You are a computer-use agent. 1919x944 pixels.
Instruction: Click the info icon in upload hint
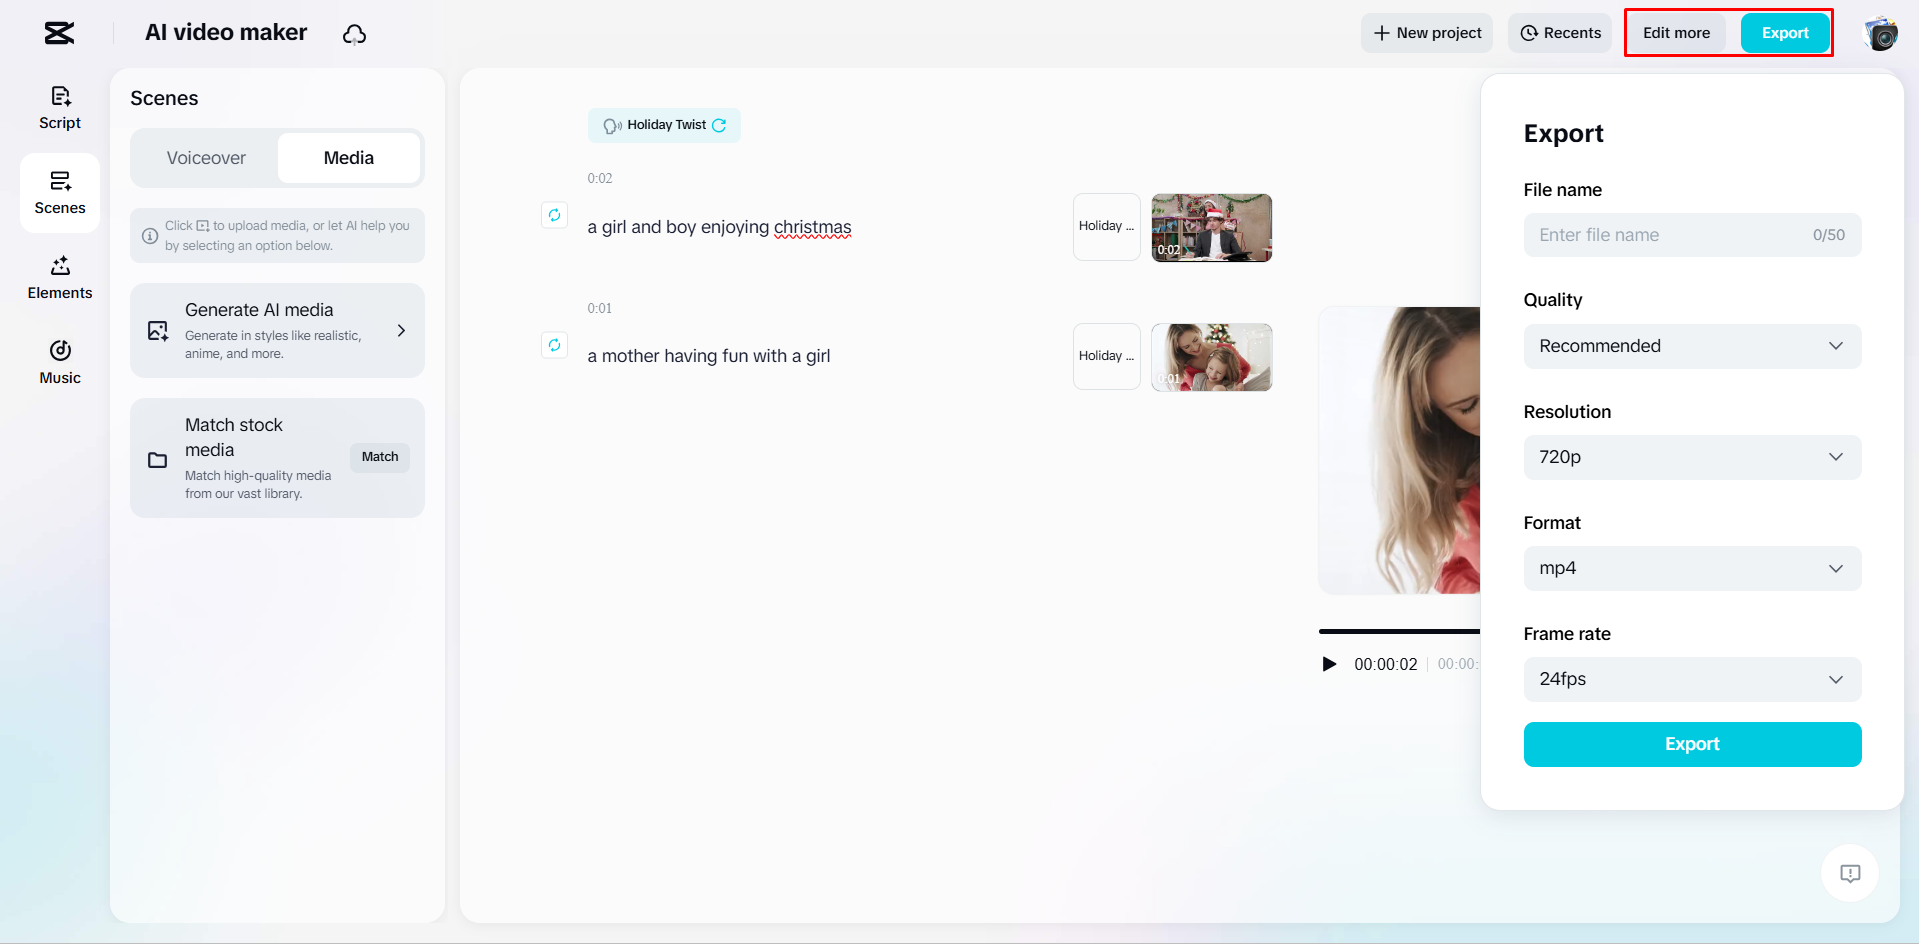(x=150, y=236)
